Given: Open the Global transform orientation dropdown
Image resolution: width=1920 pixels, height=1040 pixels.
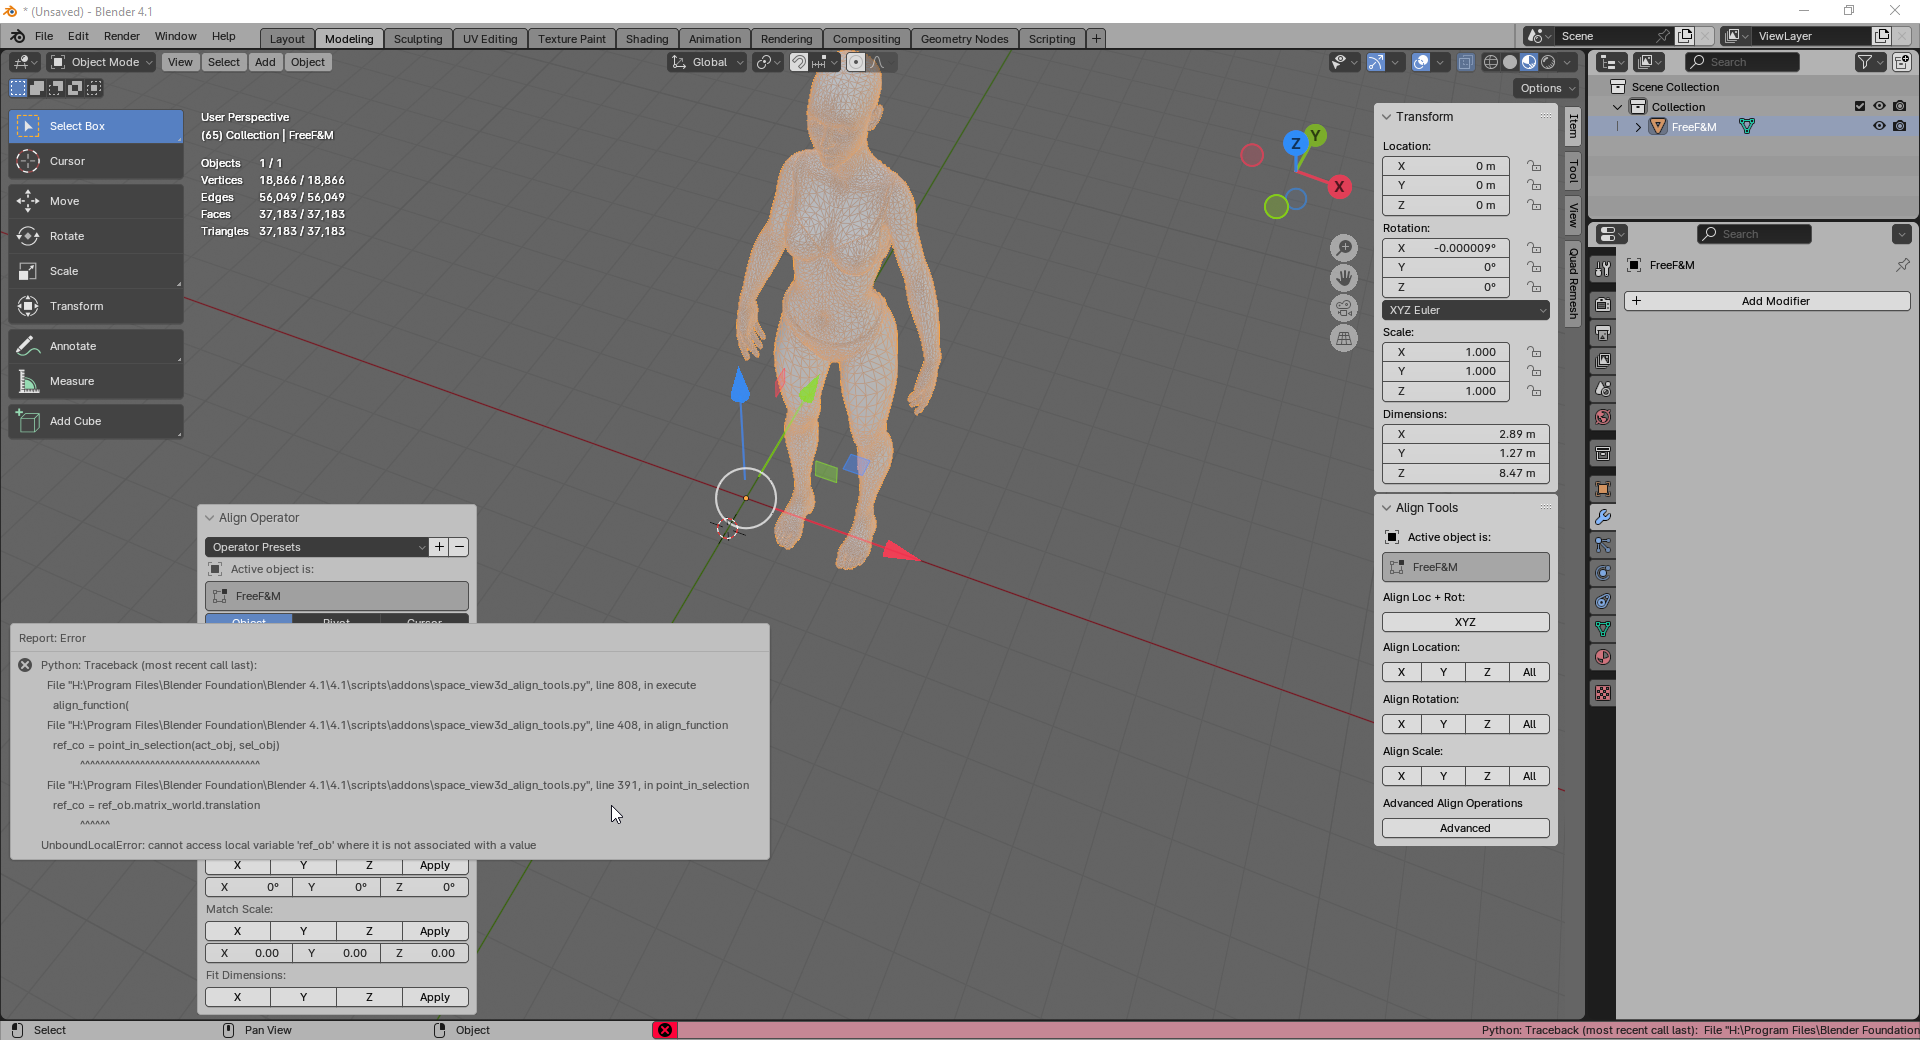Looking at the screenshot, I should click(x=707, y=62).
